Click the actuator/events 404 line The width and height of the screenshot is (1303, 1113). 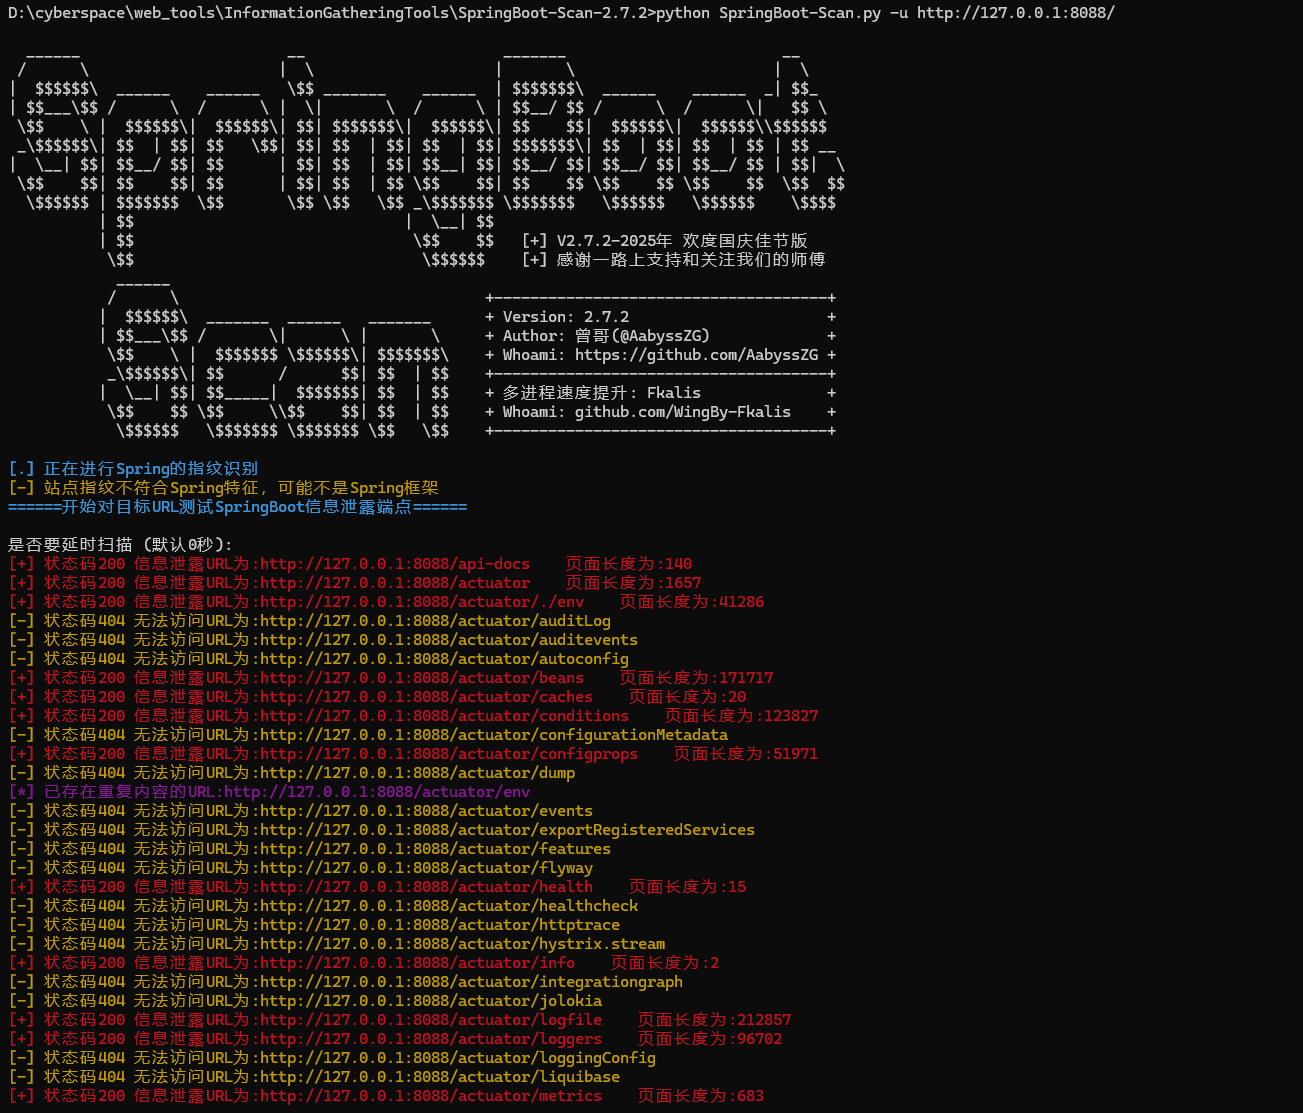(x=300, y=811)
